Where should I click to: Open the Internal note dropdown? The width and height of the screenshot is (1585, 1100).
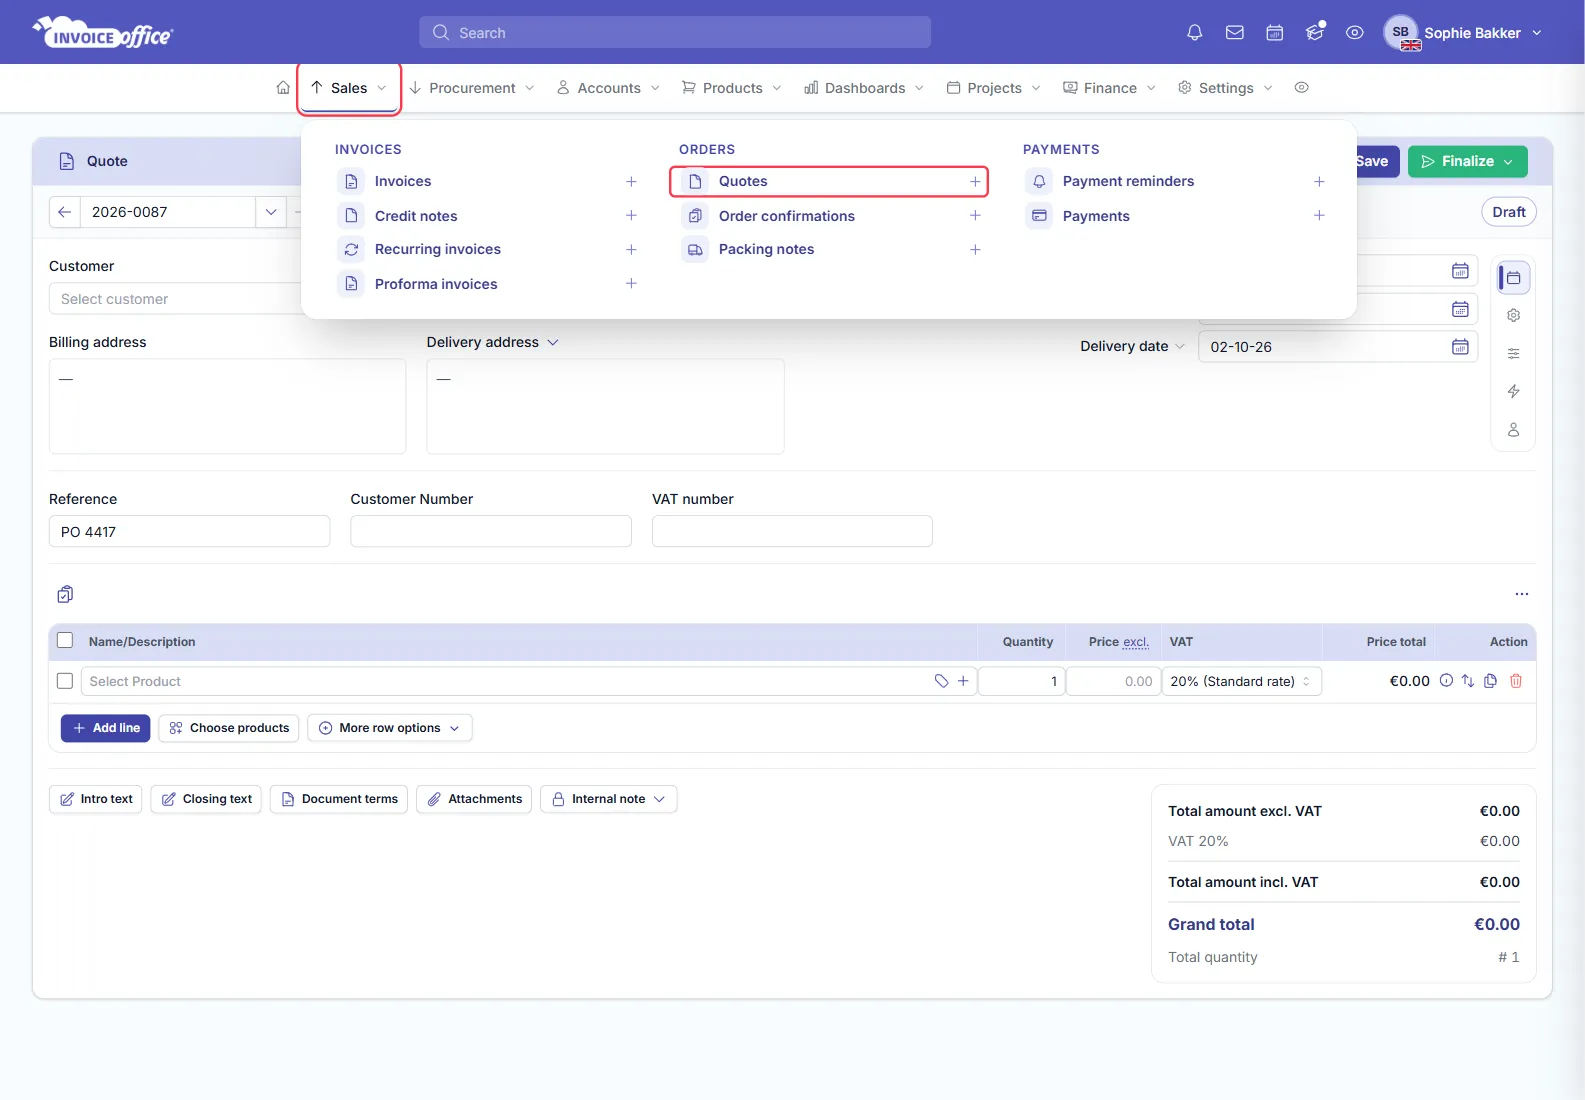click(x=609, y=799)
